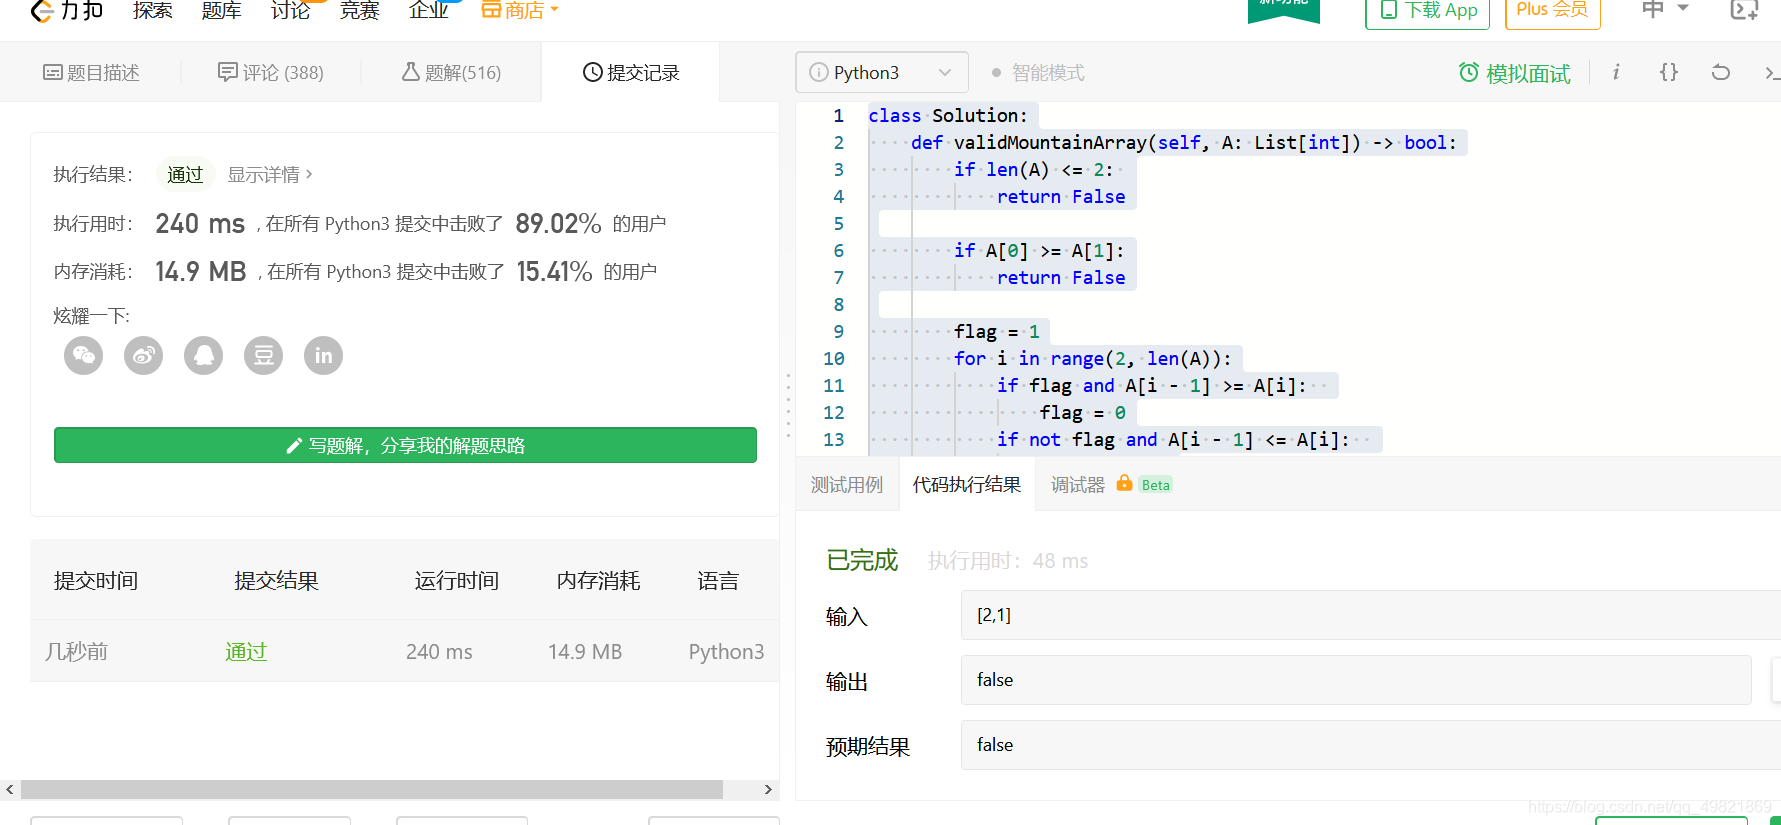Click the 下载 App button
The height and width of the screenshot is (825, 1781).
point(1428,12)
